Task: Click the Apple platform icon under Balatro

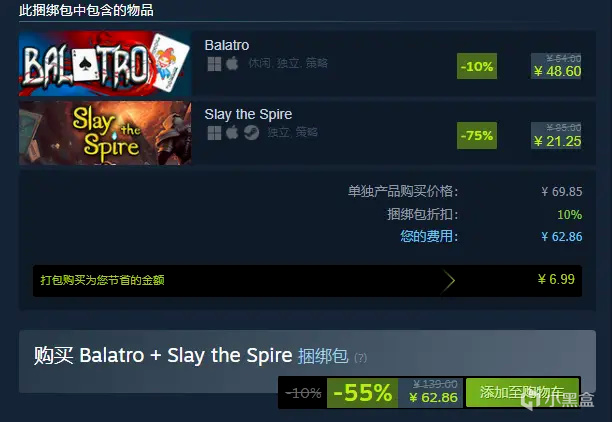Action: (232, 63)
